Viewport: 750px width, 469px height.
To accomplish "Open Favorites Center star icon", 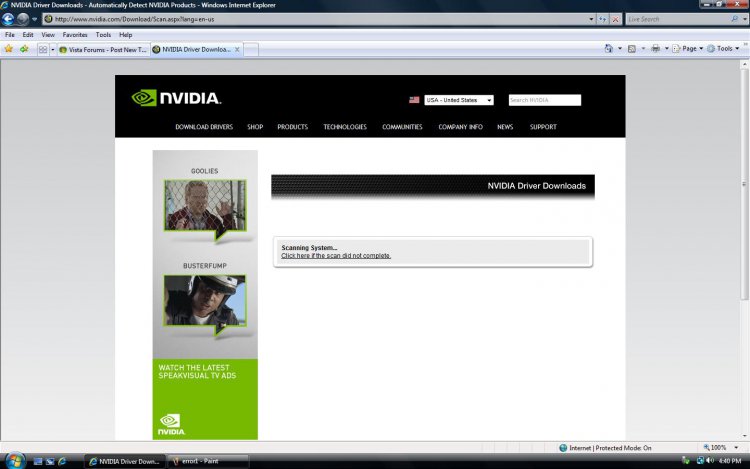I will coord(9,49).
